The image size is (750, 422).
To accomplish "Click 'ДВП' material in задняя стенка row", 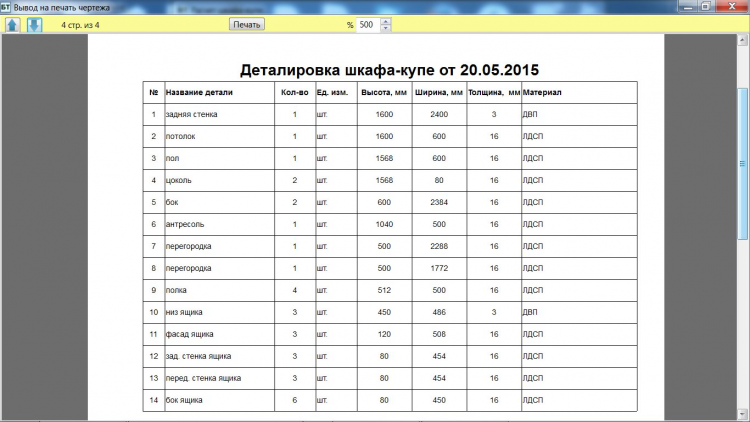I will [530, 114].
